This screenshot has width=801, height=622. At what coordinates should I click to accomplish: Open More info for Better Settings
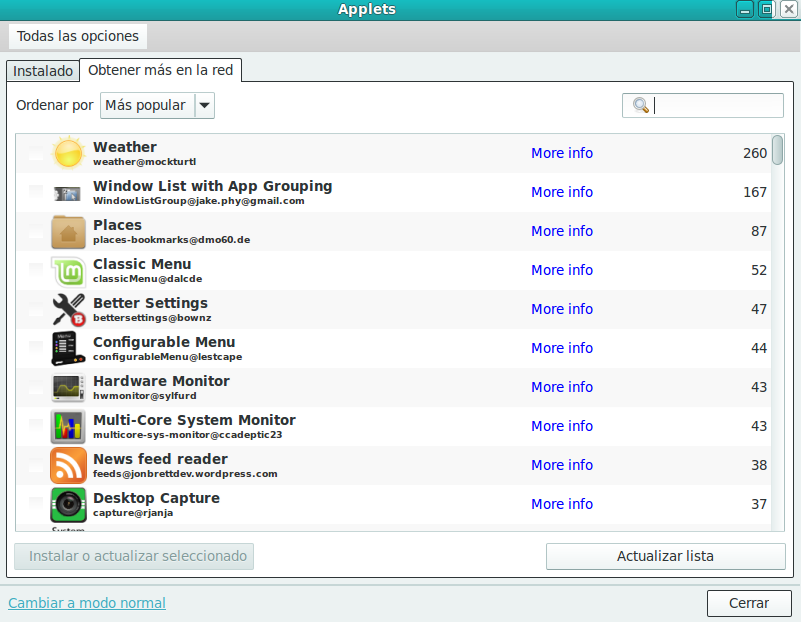[x=562, y=309]
